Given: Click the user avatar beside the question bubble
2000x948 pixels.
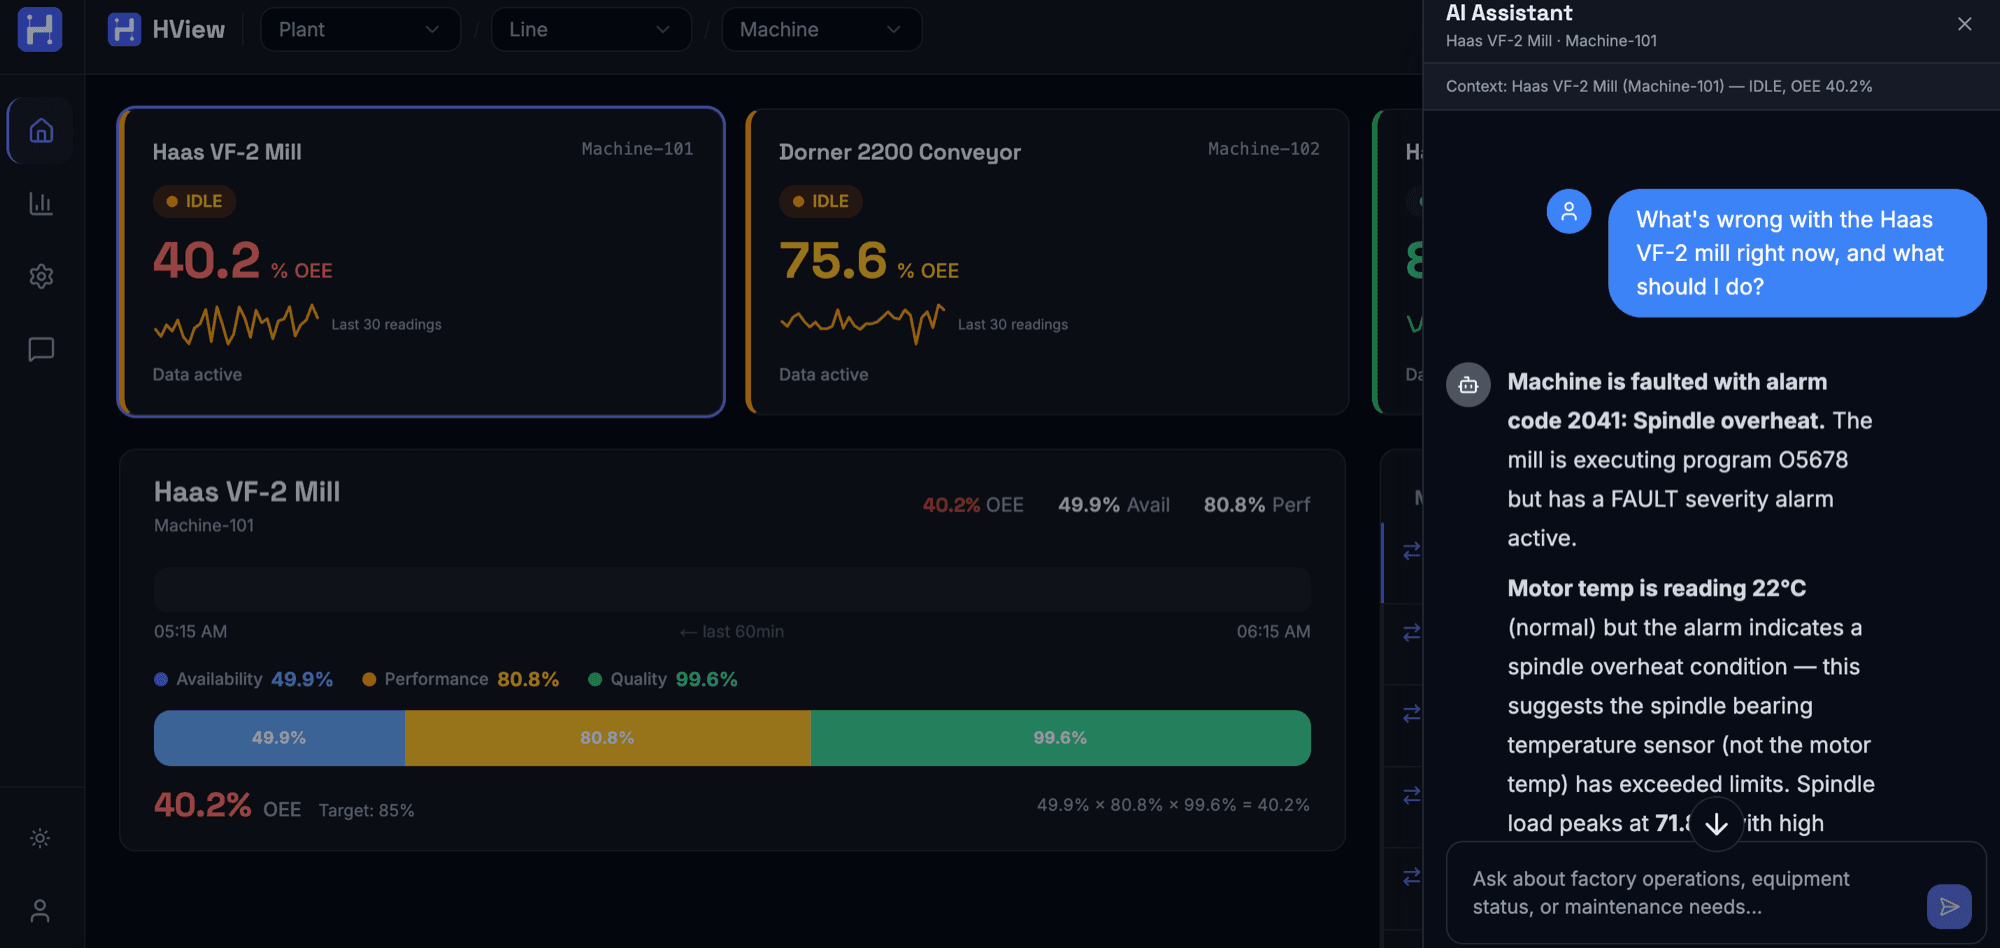Looking at the screenshot, I should point(1569,211).
